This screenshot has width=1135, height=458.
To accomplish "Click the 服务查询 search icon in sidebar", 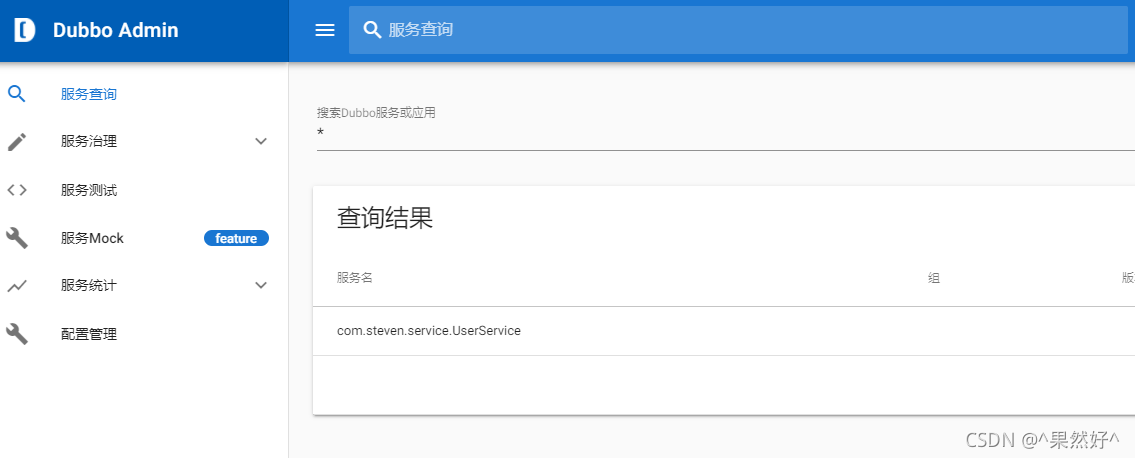I will [x=17, y=94].
